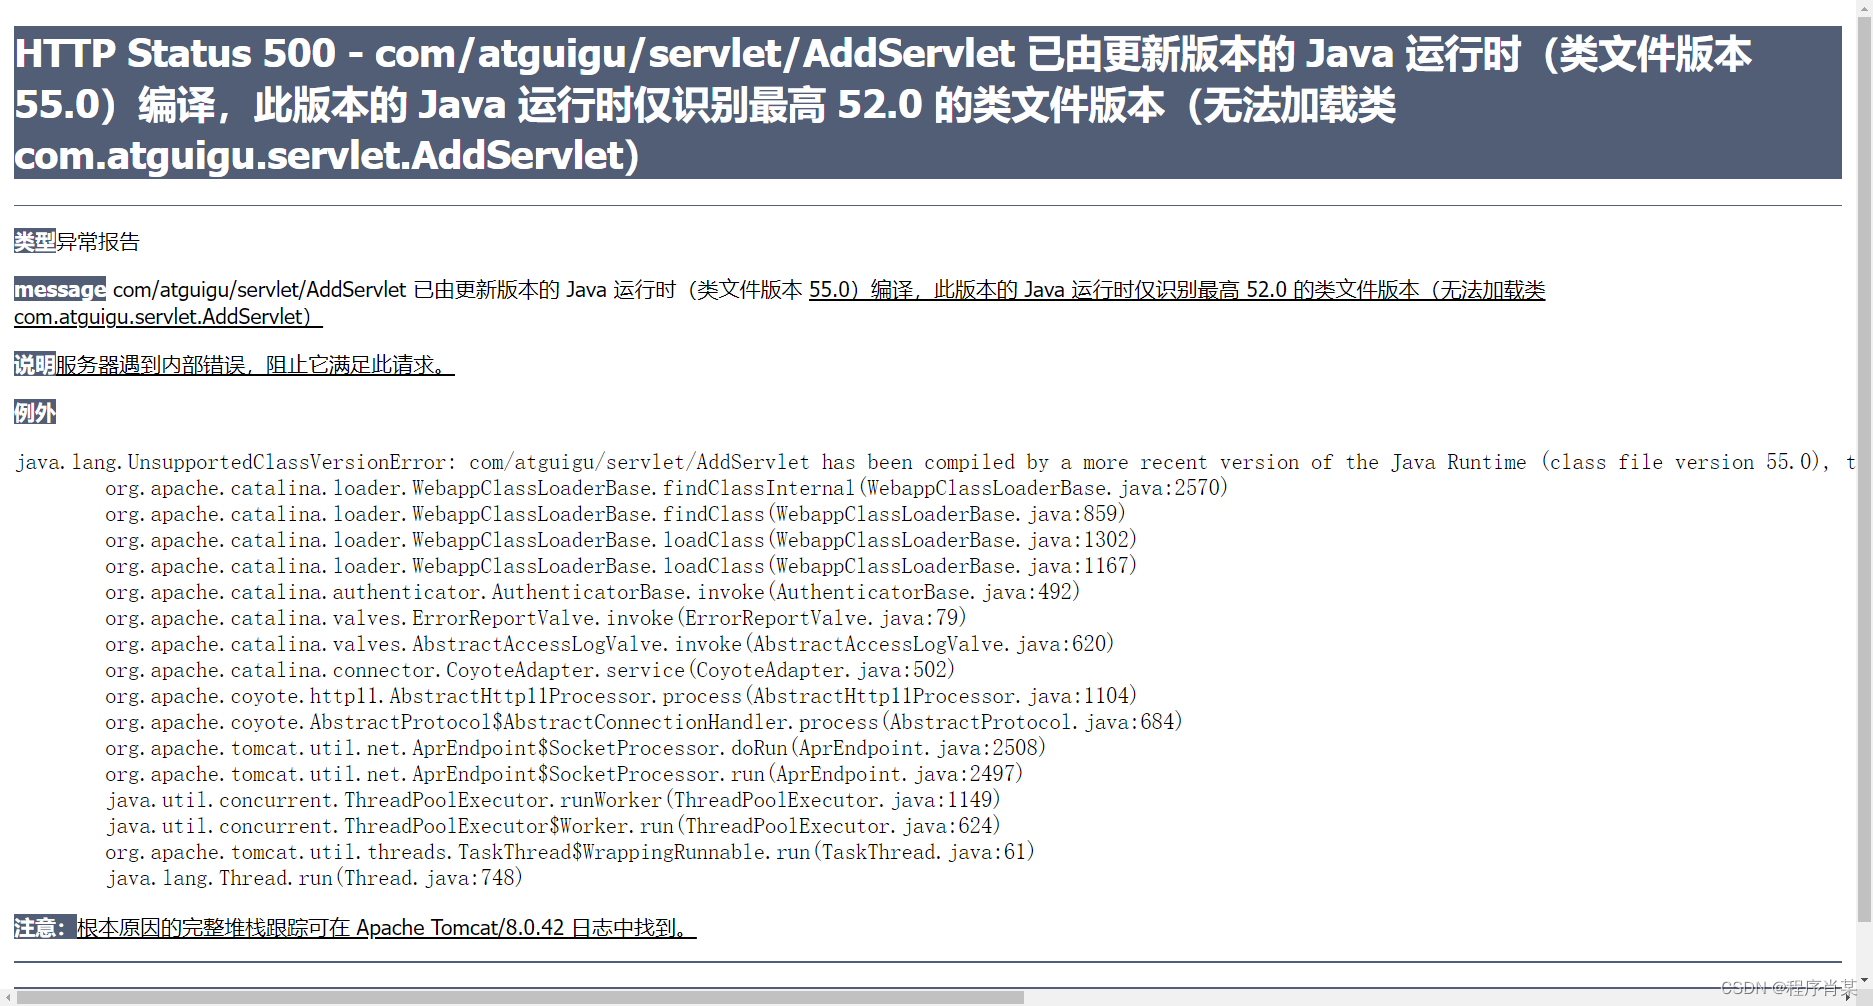The width and height of the screenshot is (1873, 1006).
Task: Click the highlighted "说明" label
Action: point(33,364)
